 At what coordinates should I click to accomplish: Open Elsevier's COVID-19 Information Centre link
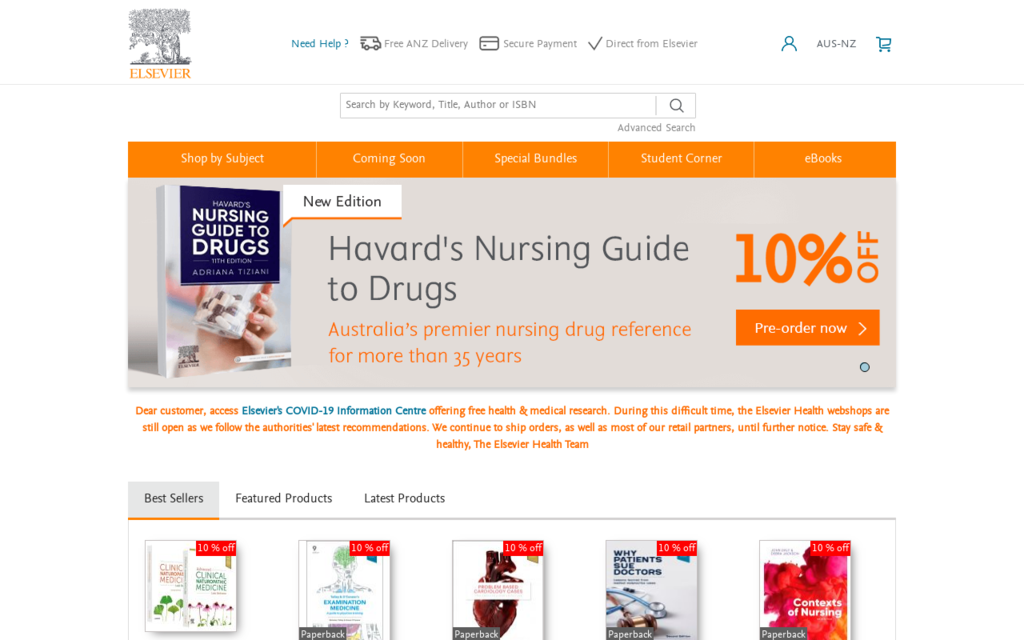334,411
